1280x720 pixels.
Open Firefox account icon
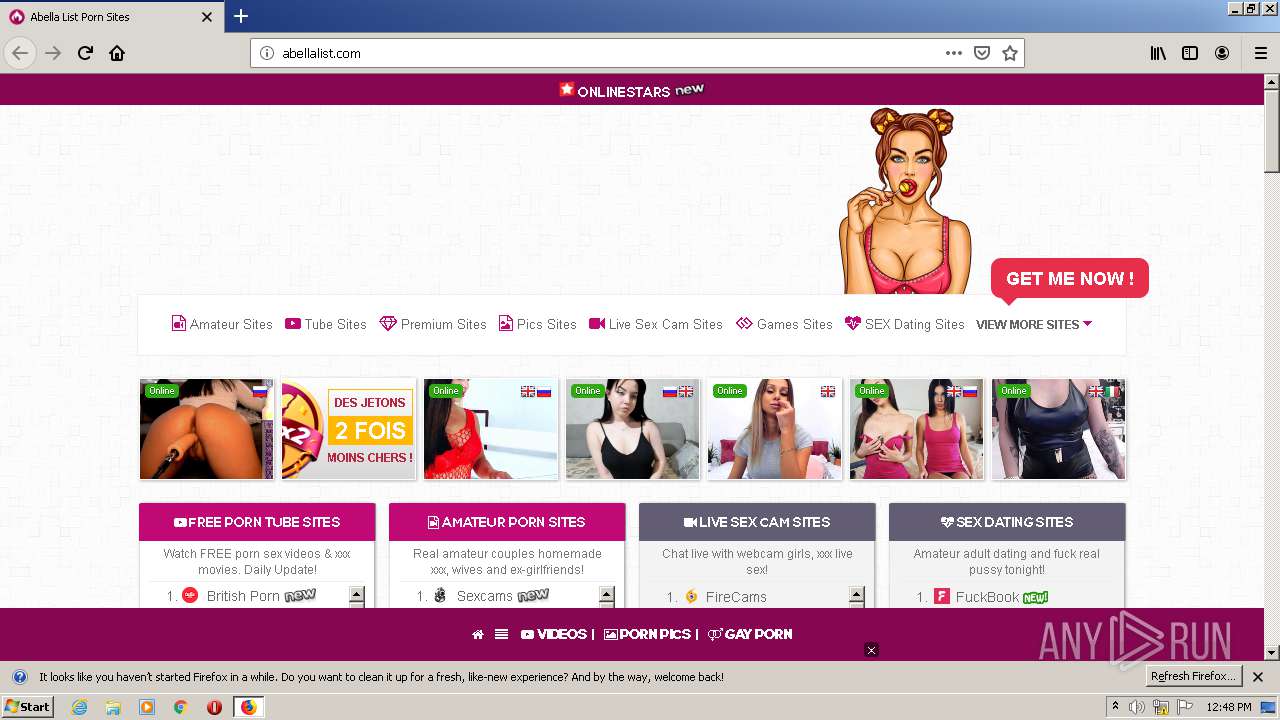1222,53
